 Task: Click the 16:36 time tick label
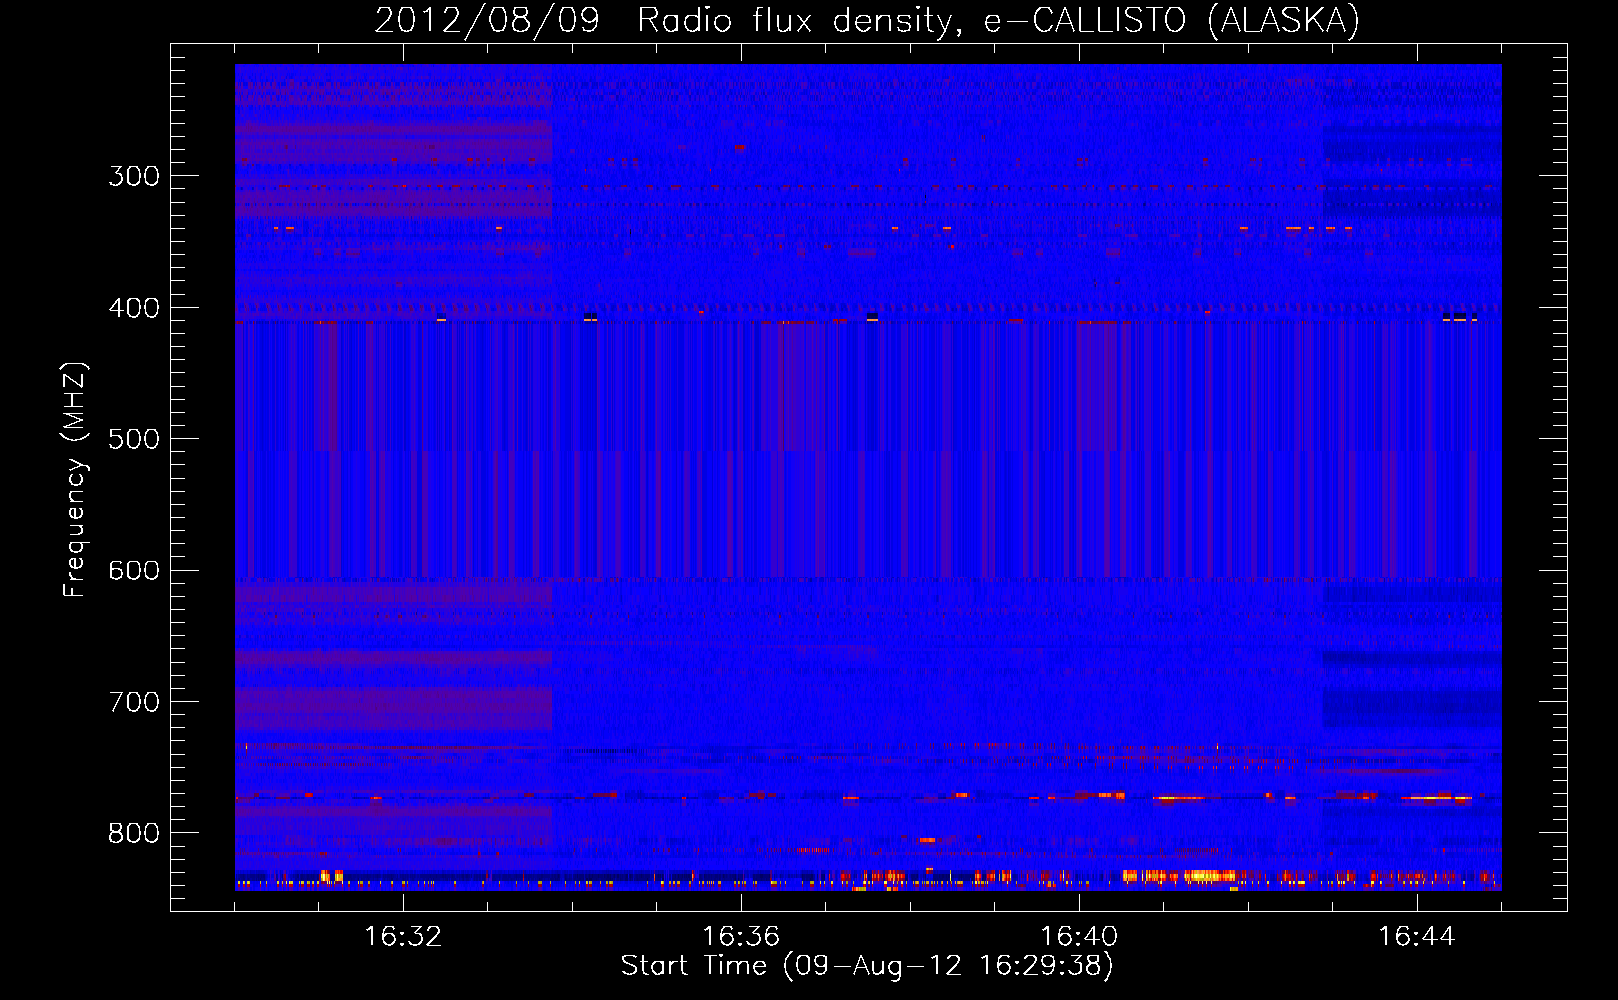[x=741, y=936]
